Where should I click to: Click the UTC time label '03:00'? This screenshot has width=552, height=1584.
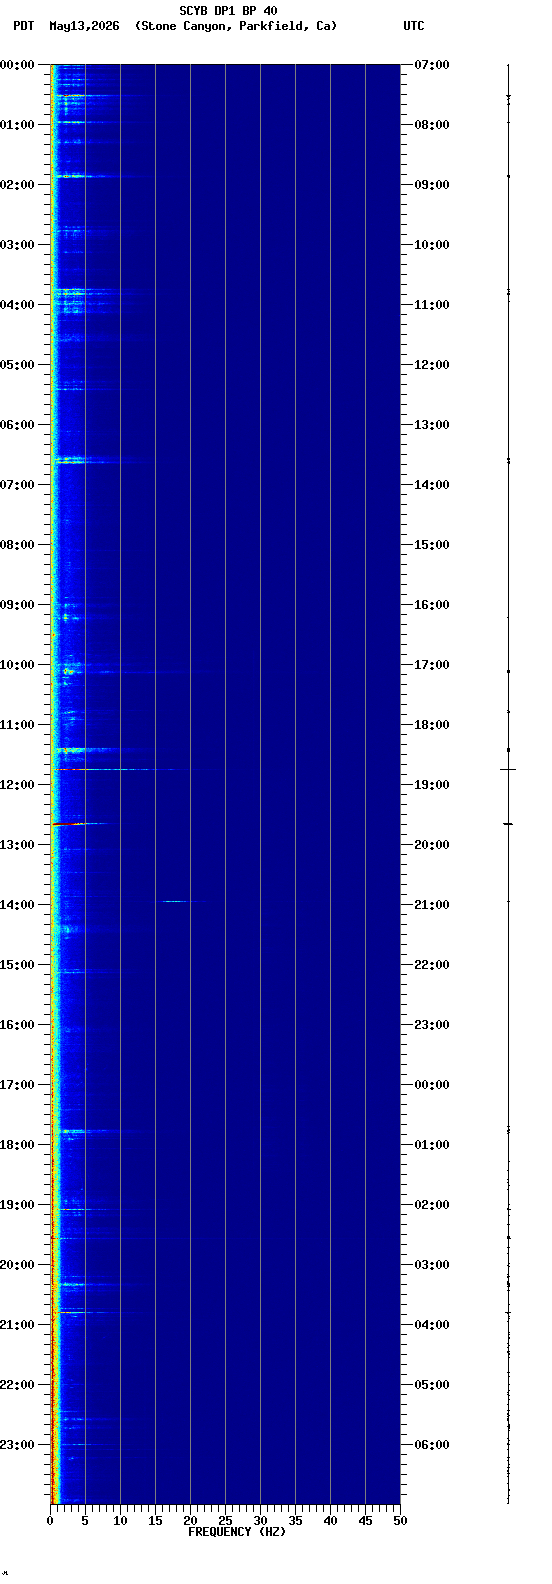click(x=432, y=1265)
